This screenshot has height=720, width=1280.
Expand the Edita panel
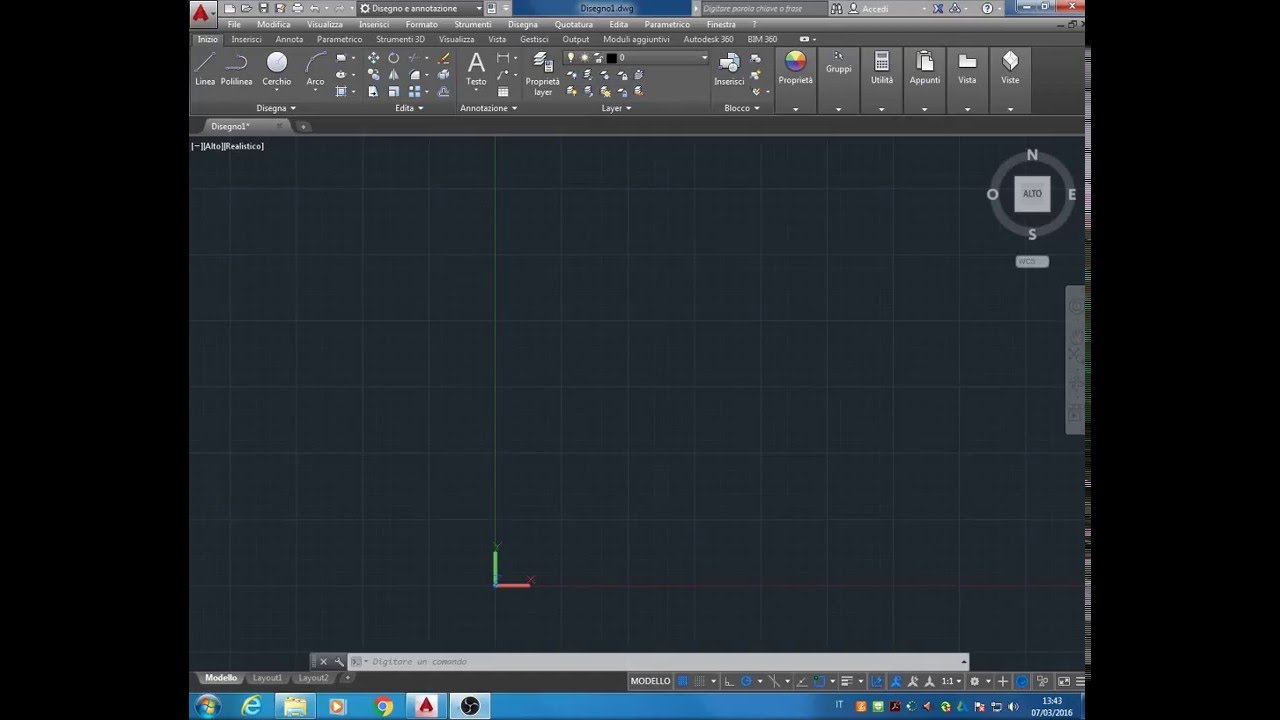[x=409, y=108]
